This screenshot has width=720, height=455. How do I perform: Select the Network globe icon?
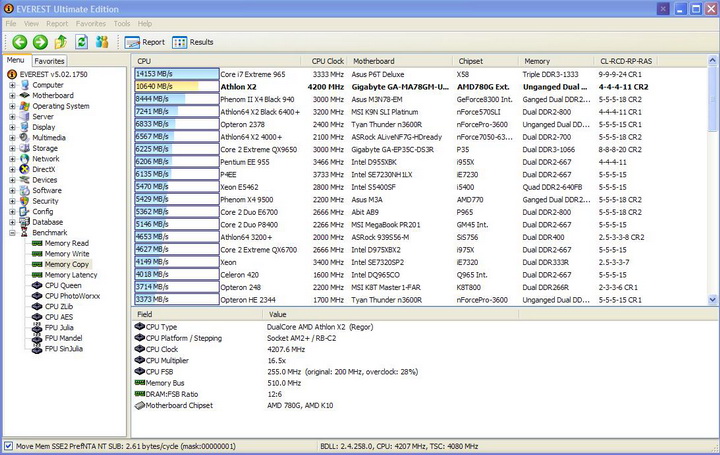[x=24, y=159]
